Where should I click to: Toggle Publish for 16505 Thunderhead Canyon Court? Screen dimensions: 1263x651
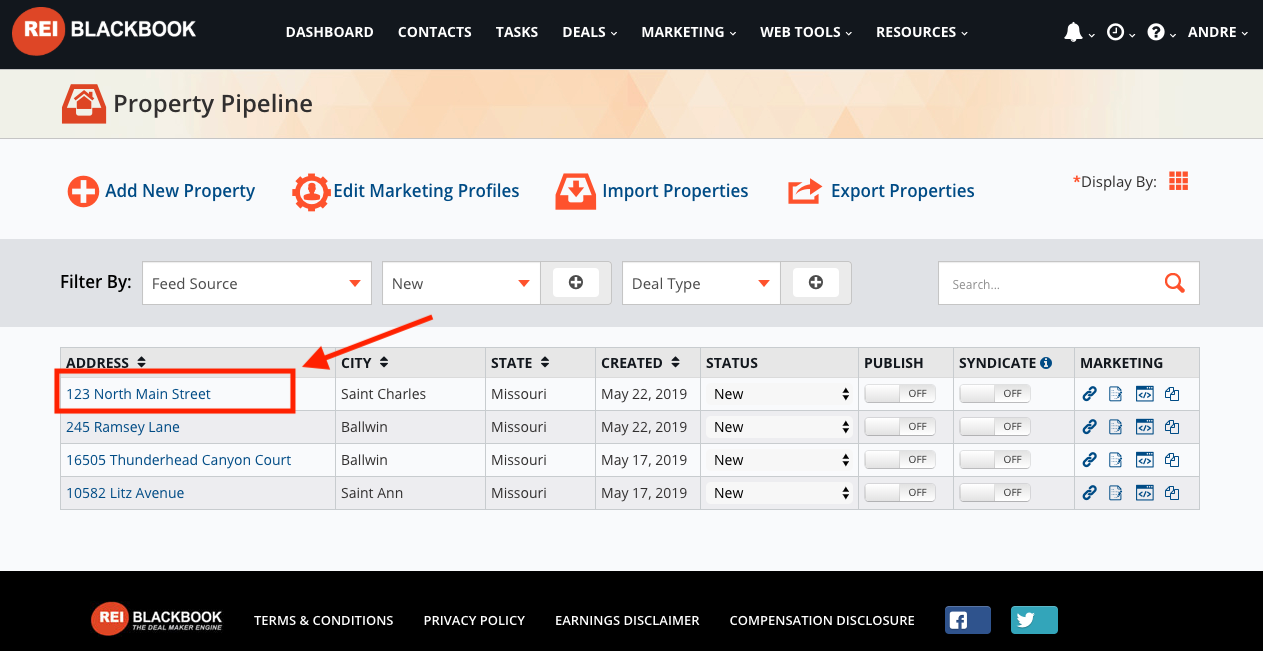(x=900, y=460)
